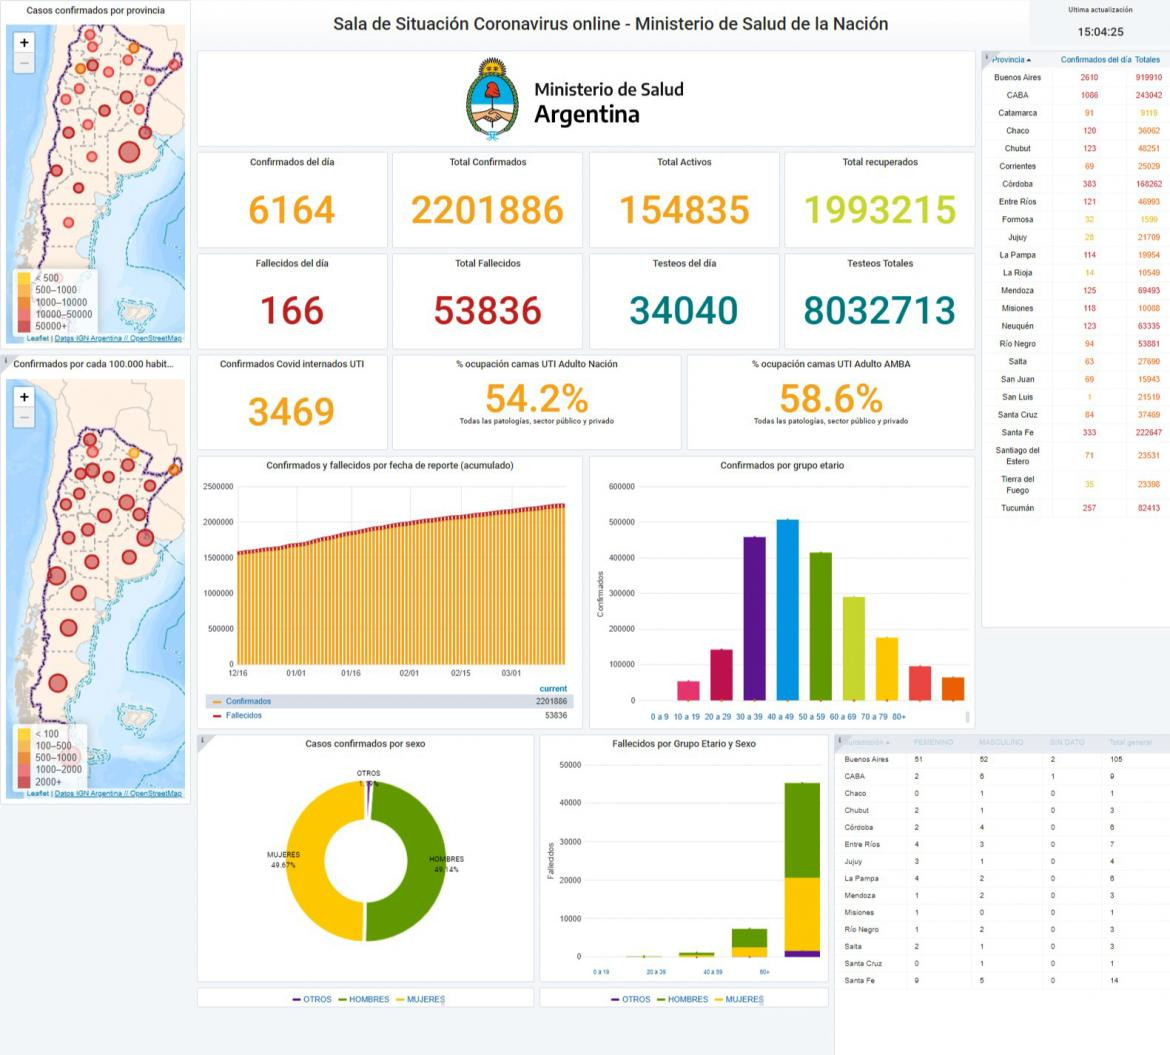1170x1055 pixels.
Task: Sort the deaths table by 'SIN DATO' header
Action: (x=1067, y=742)
